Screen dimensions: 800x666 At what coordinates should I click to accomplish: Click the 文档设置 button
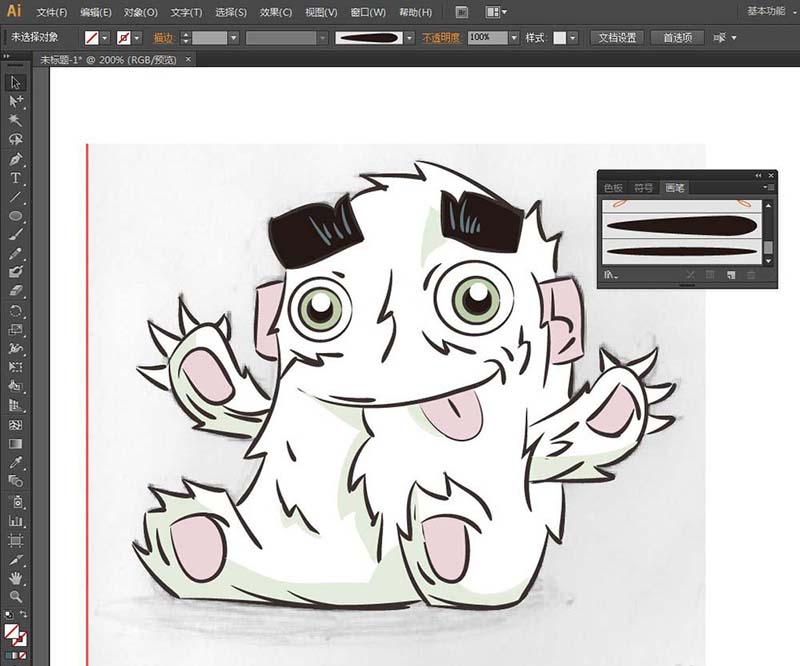coord(617,38)
